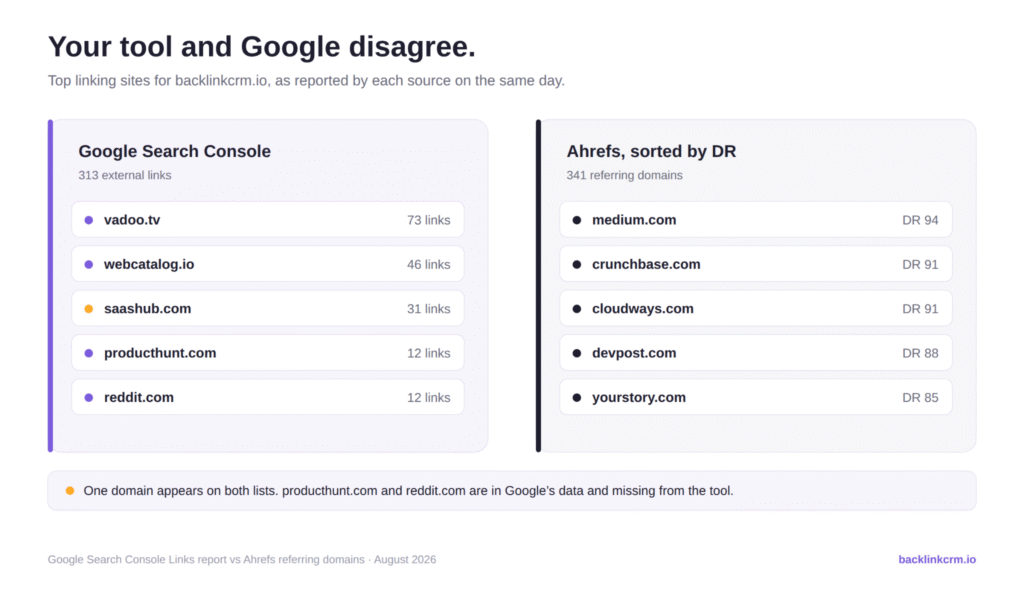Viewport: 1024px width, 589px height.
Task: Click the purple dot beside reddit.com
Action: point(89,398)
